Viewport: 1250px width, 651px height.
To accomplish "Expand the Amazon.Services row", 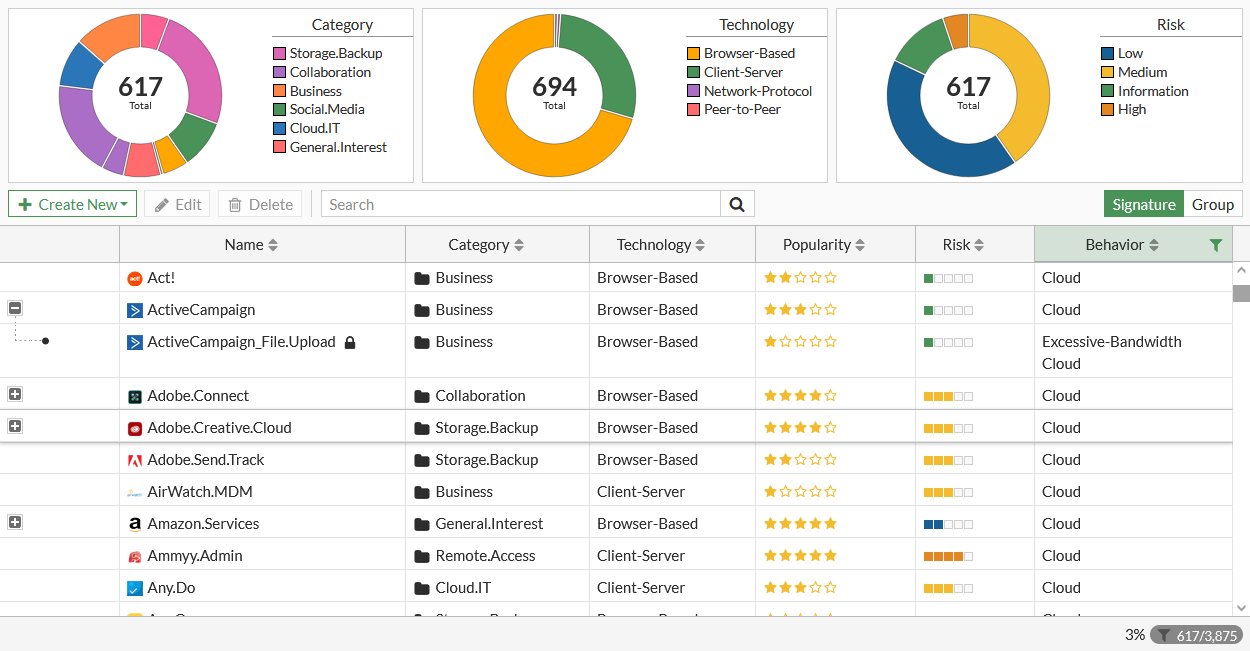I will 15,522.
